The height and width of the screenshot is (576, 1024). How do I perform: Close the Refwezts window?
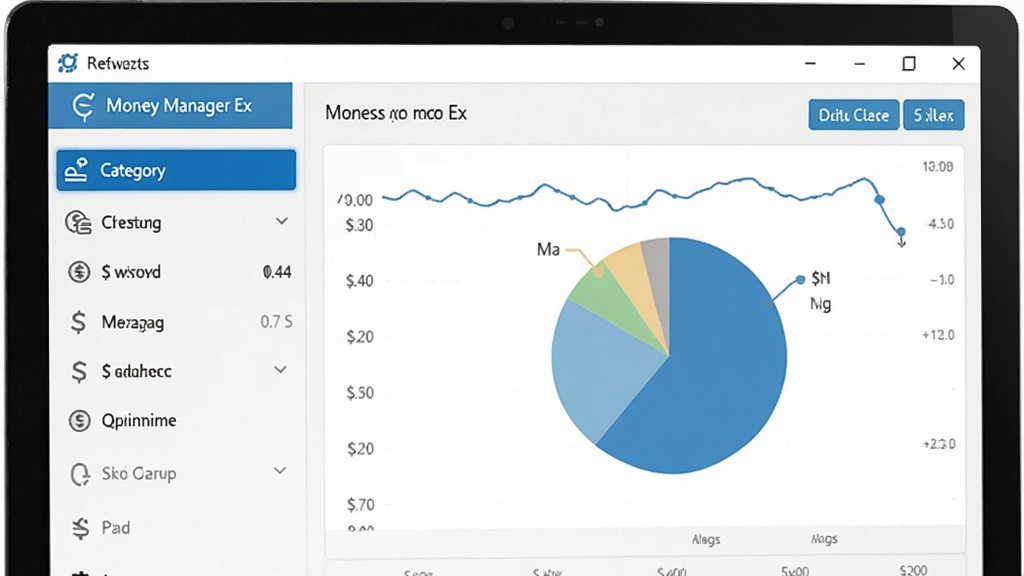click(958, 63)
